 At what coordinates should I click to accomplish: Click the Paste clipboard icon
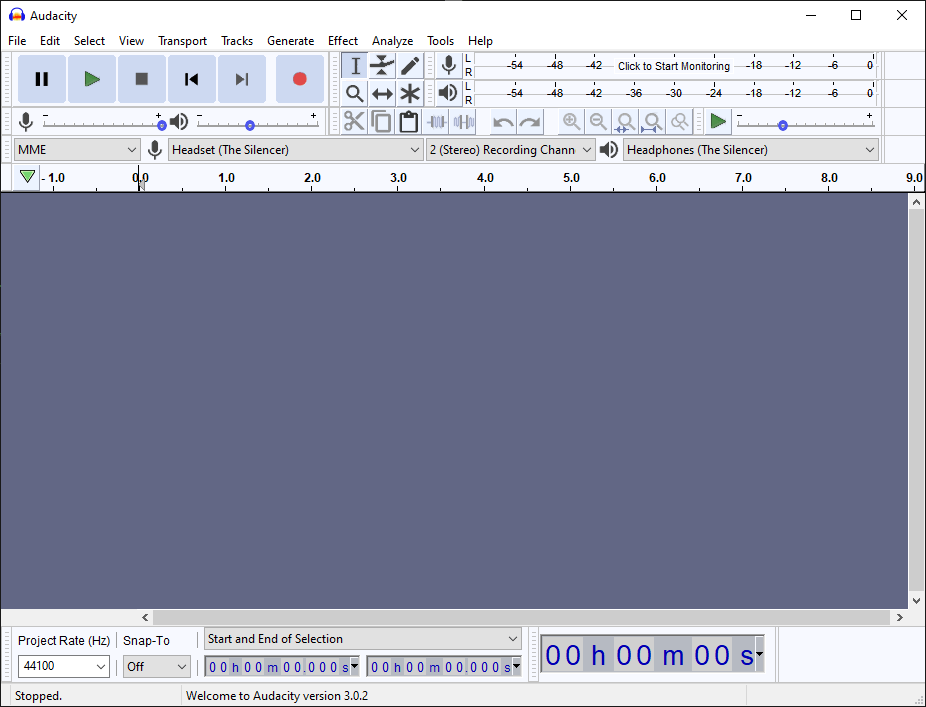point(409,122)
